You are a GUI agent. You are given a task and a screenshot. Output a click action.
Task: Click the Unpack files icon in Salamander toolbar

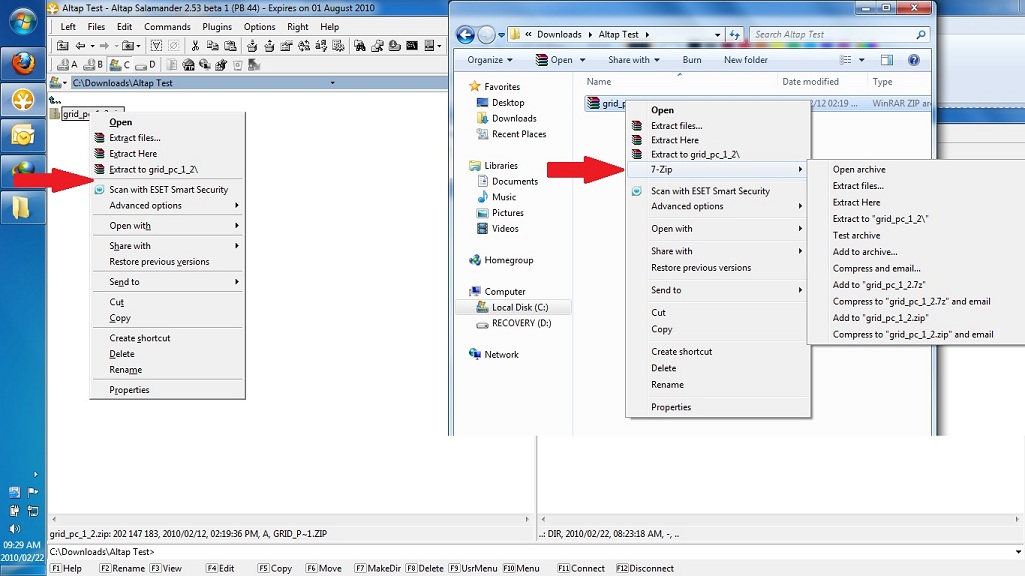[269, 46]
